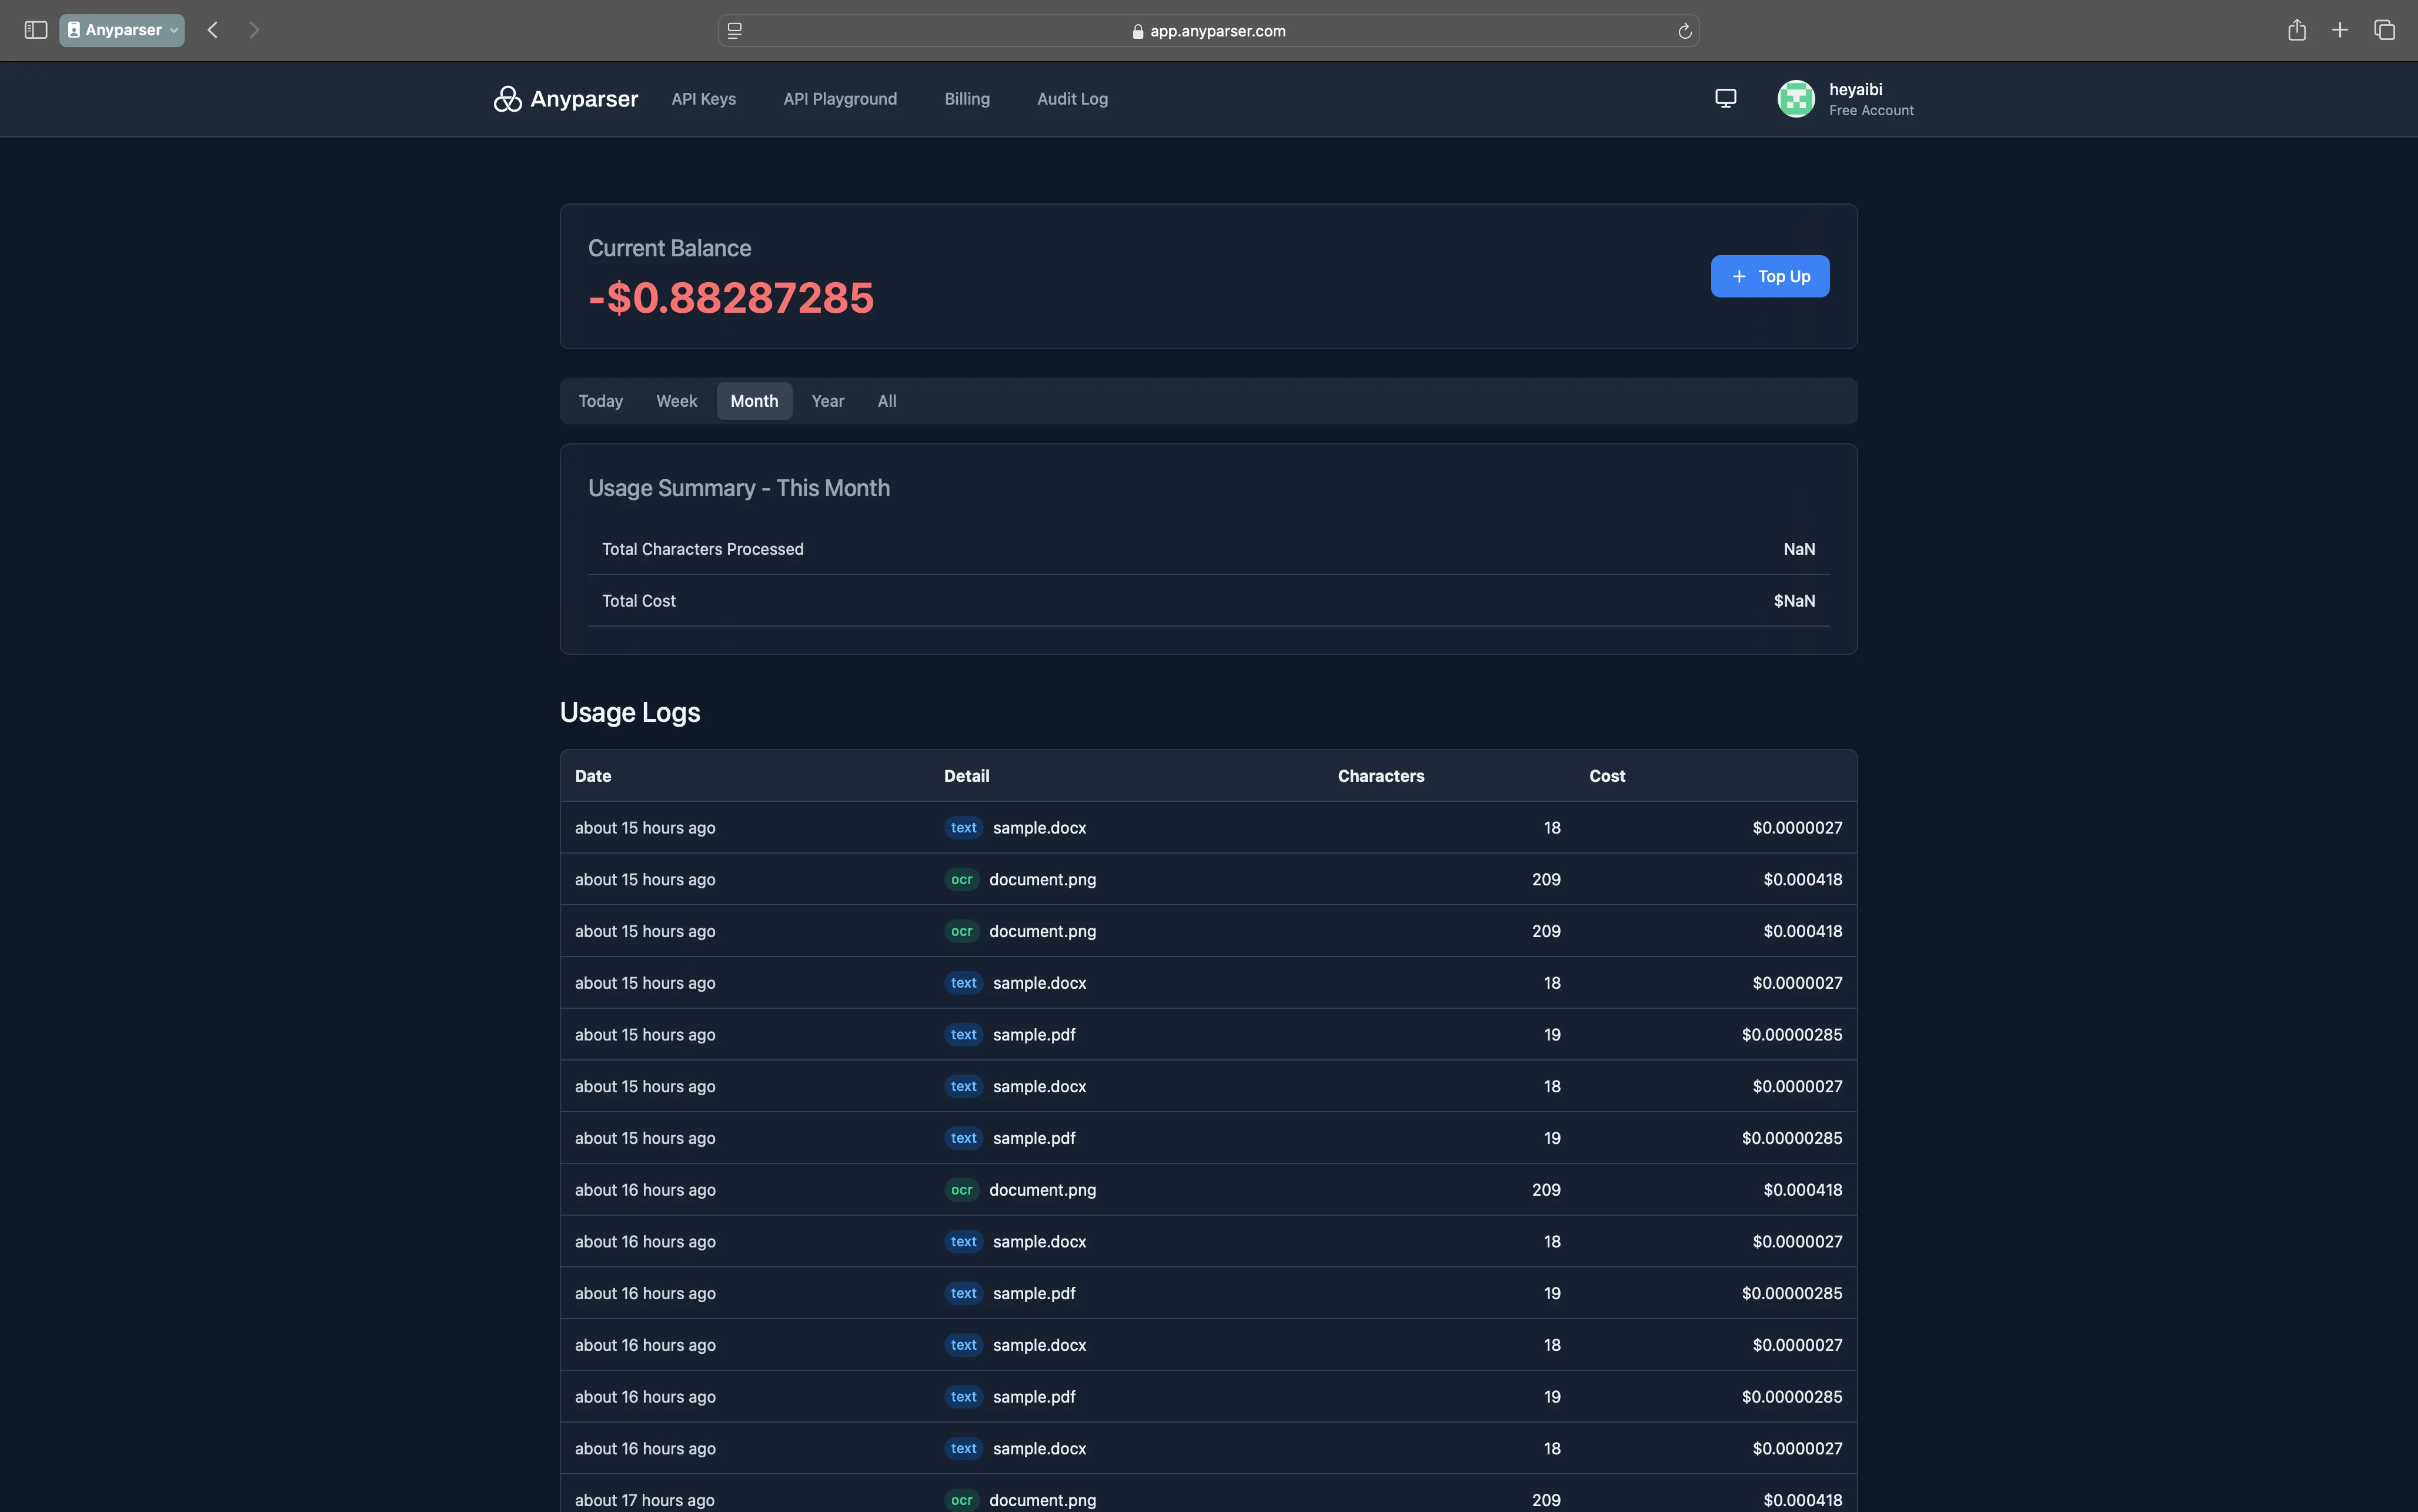Navigate back using the back arrow
Viewport: 2418px width, 1512px height.
[212, 30]
